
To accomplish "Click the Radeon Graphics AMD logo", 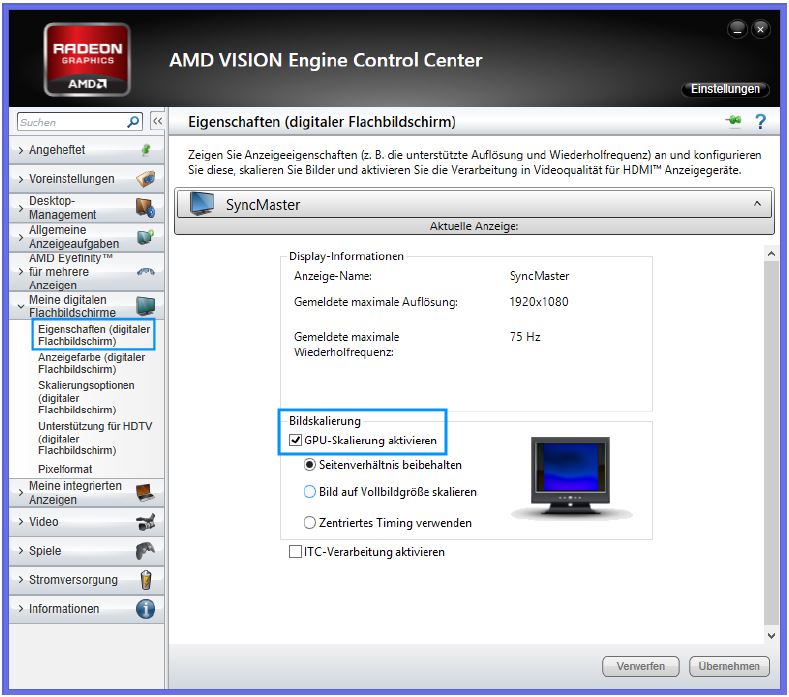I will tap(87, 59).
